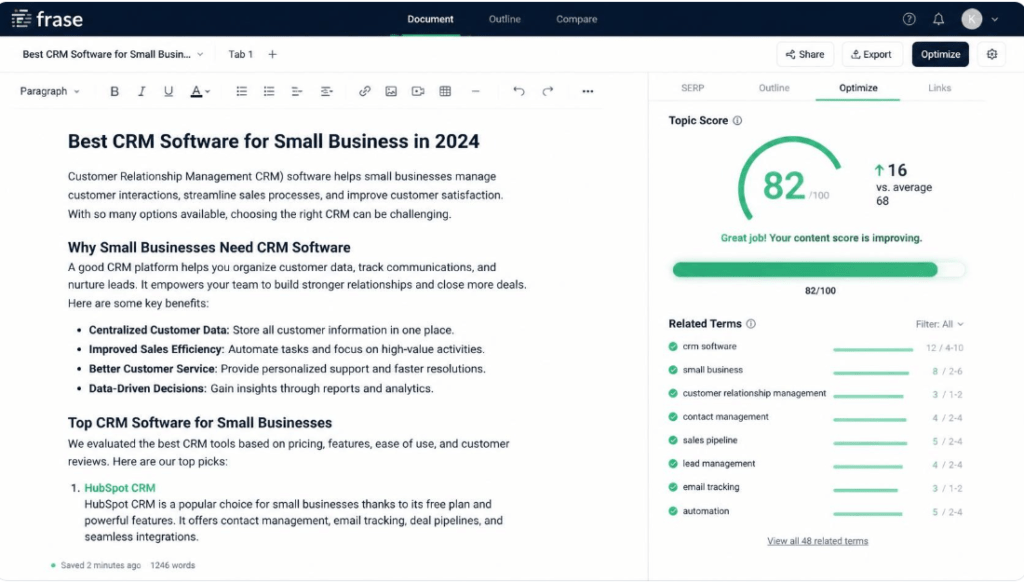
Task: Open the Filter: All dropdown
Action: point(939,324)
